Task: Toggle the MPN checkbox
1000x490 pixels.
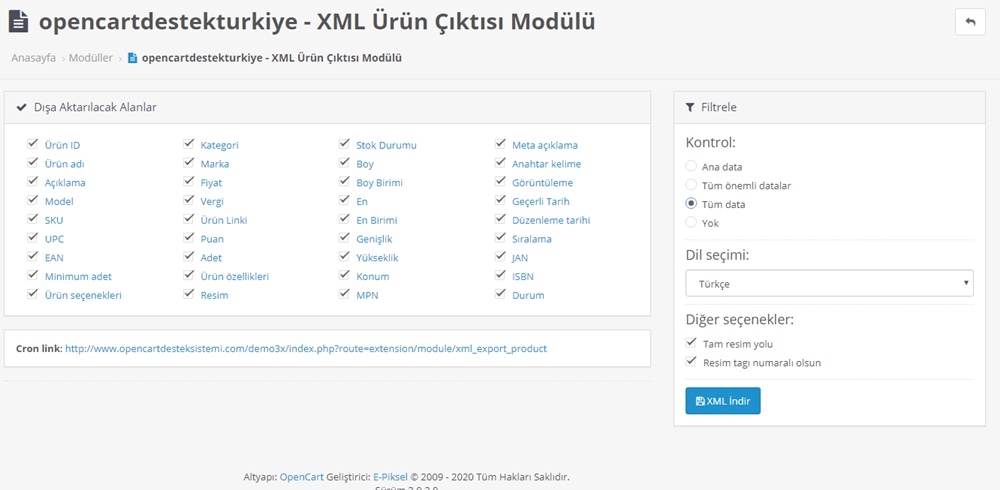Action: tap(344, 294)
